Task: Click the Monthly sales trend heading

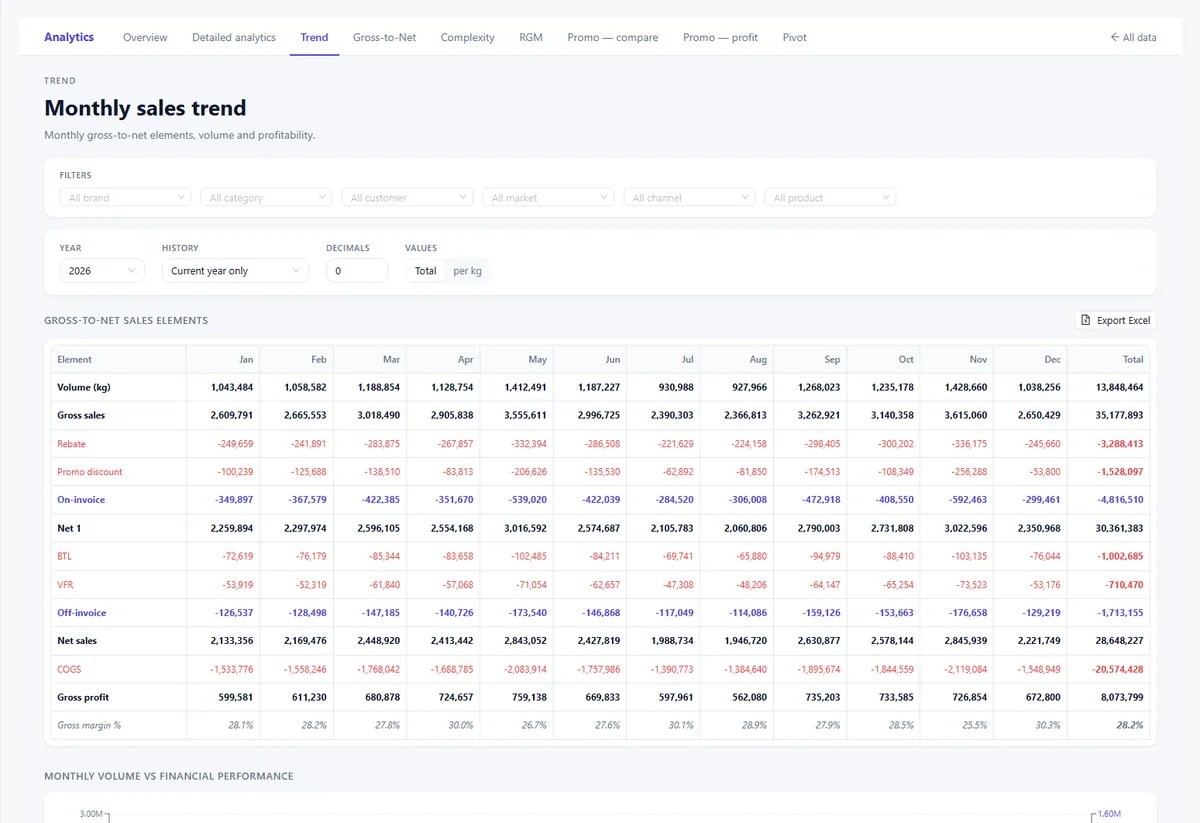Action: 145,108
